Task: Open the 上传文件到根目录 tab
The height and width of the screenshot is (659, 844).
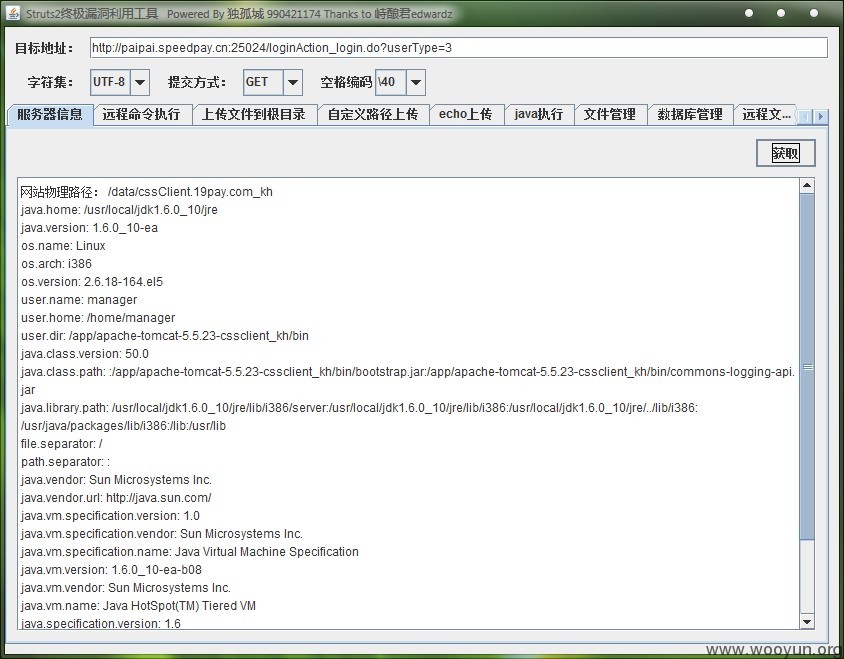Action: pos(254,115)
